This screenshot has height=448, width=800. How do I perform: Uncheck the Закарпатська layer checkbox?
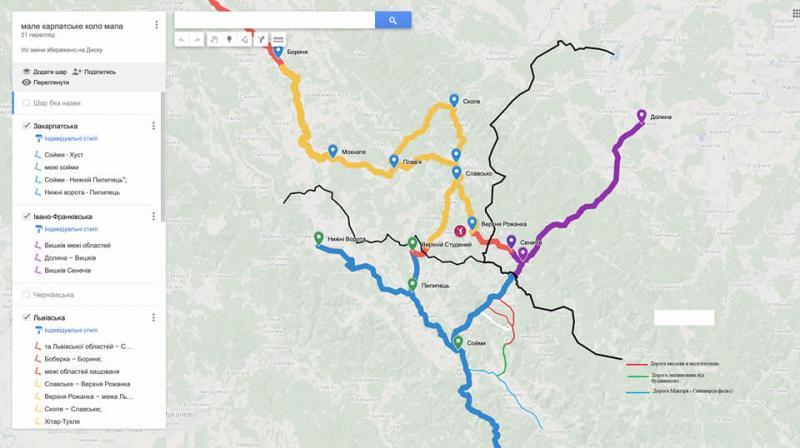27,126
